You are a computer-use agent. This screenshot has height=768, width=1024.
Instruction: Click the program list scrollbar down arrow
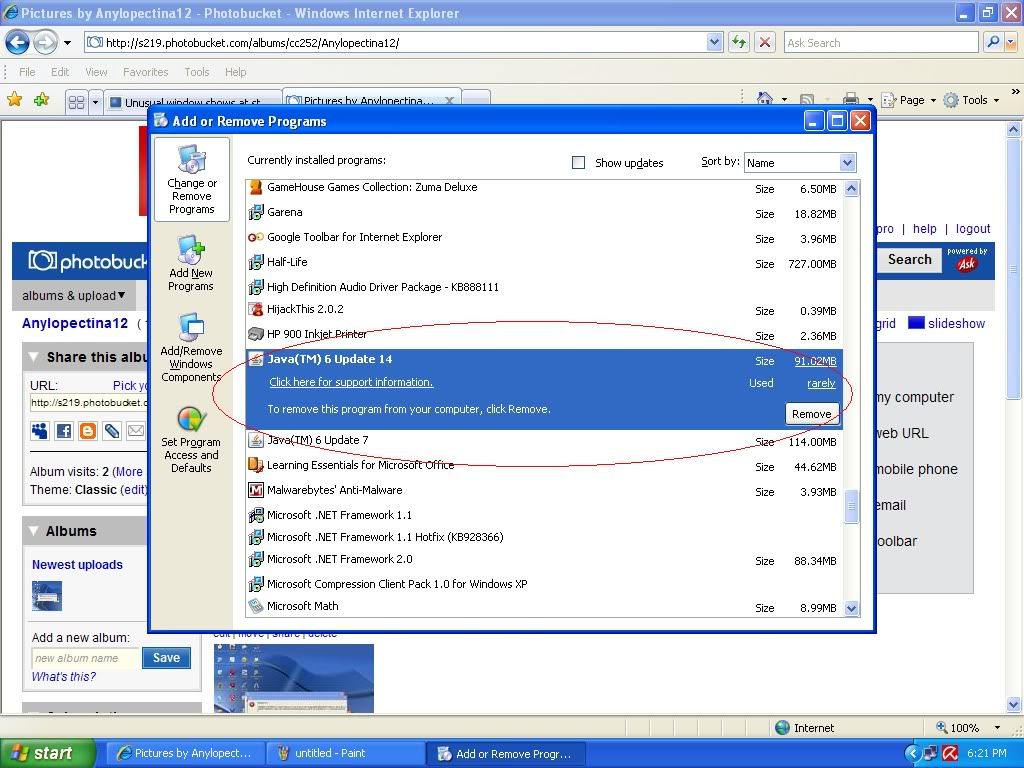(x=852, y=607)
